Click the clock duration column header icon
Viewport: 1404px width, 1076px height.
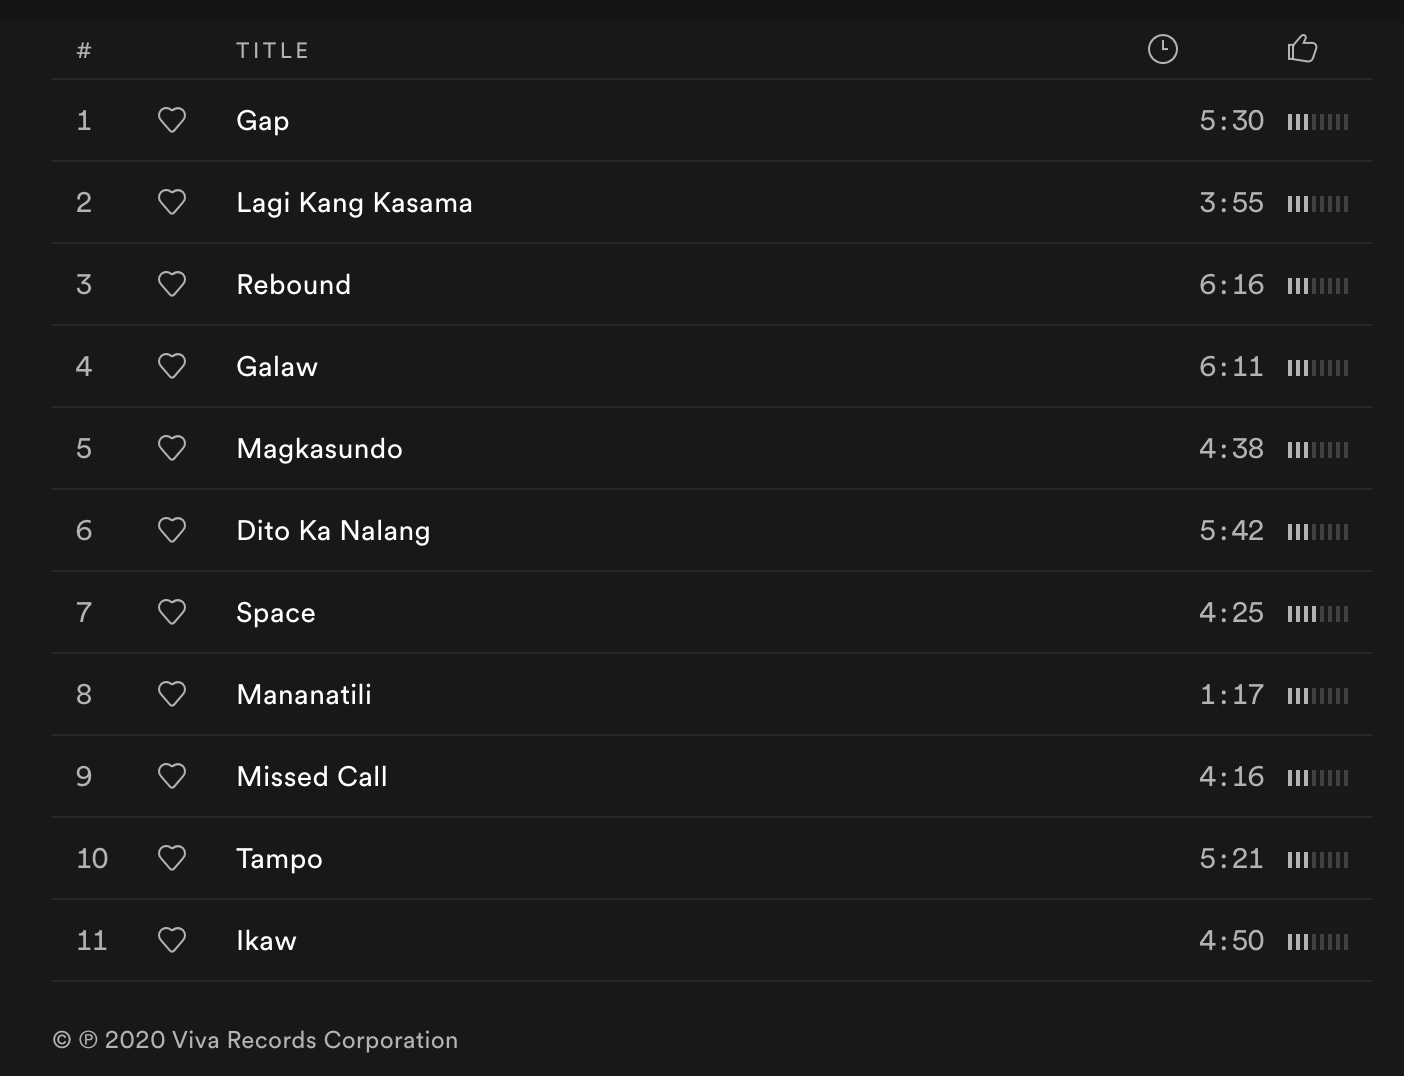pyautogui.click(x=1162, y=49)
